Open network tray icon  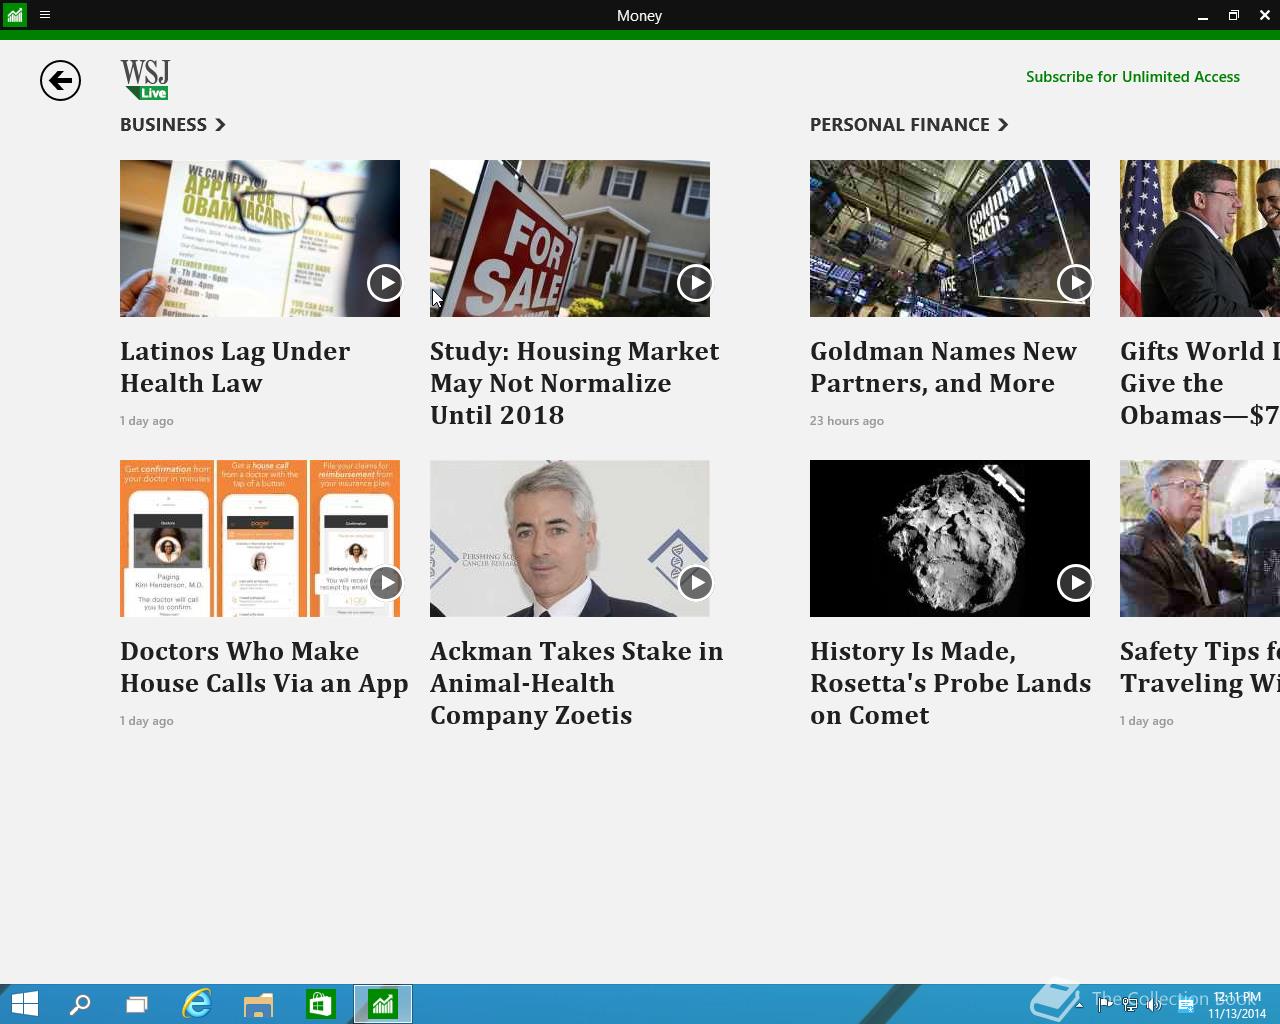[1129, 1005]
